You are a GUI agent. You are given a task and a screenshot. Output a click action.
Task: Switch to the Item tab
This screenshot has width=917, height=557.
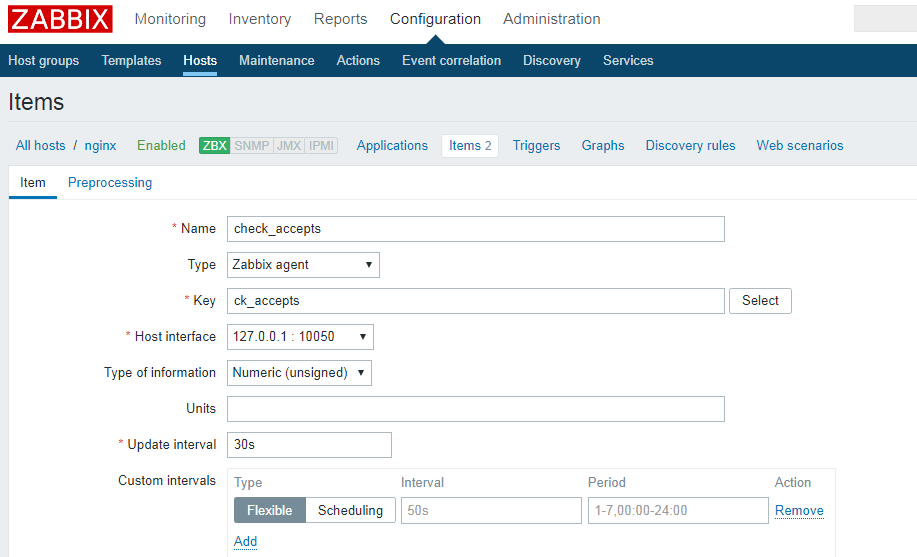[x=33, y=183]
